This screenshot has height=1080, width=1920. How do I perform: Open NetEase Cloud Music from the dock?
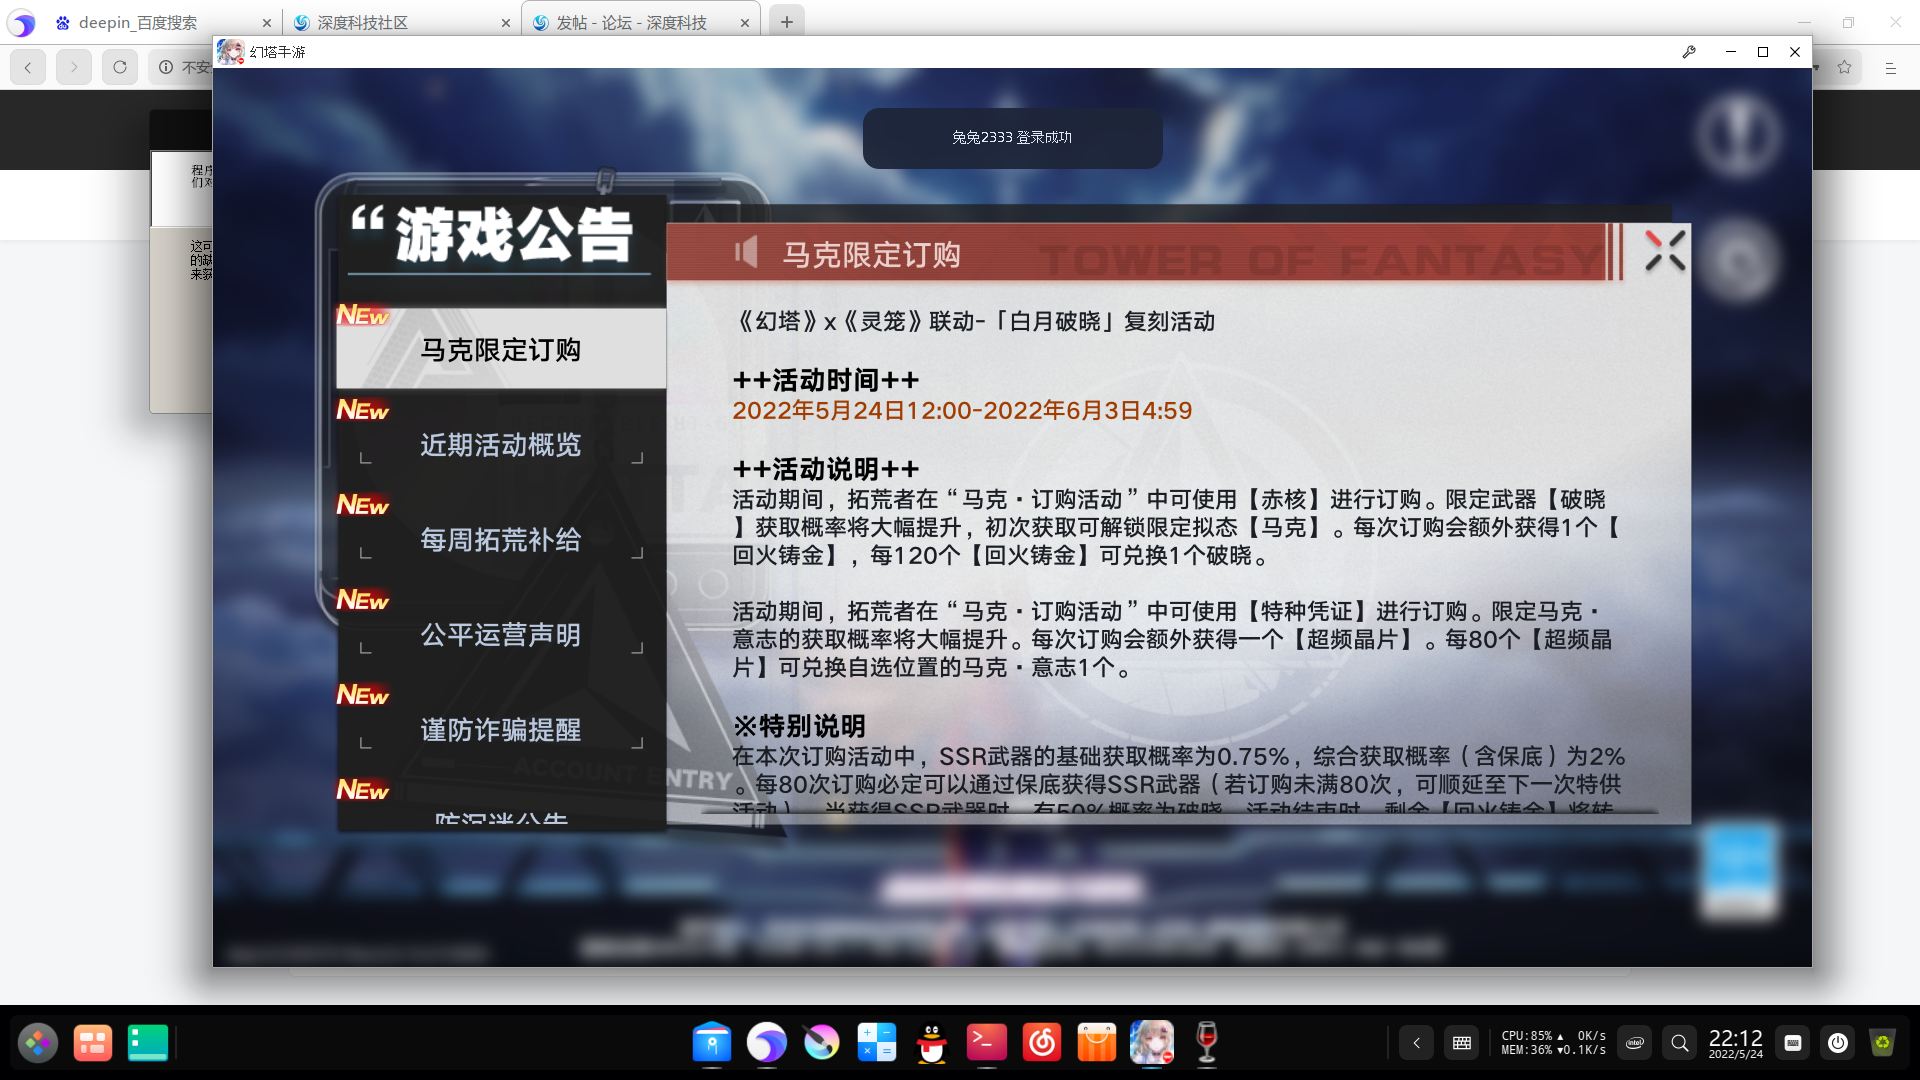[1042, 1043]
